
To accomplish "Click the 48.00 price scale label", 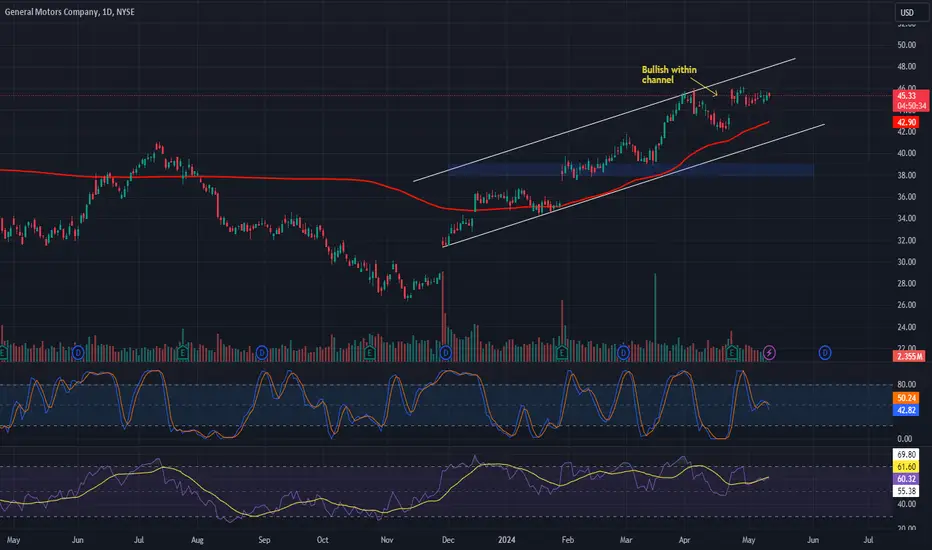I will click(906, 67).
